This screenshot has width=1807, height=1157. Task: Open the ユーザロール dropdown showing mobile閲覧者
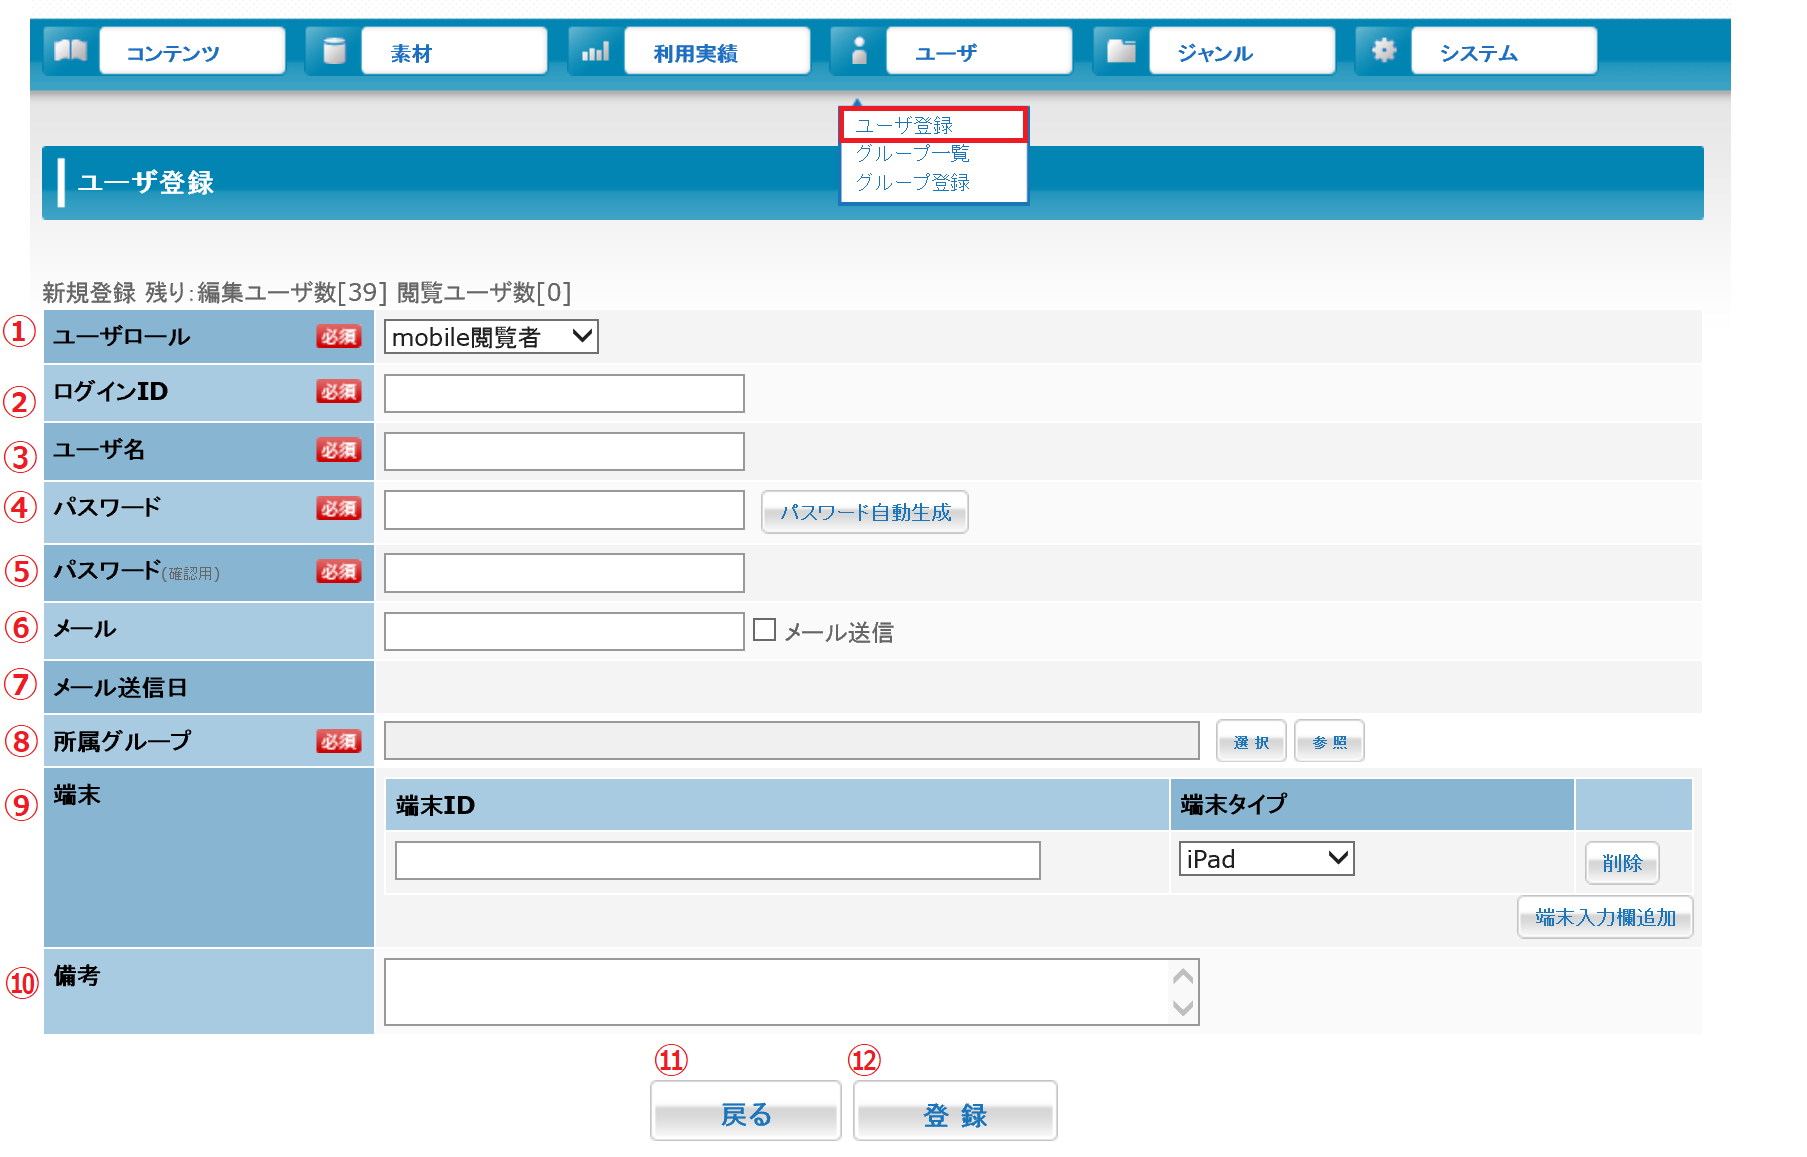point(491,337)
